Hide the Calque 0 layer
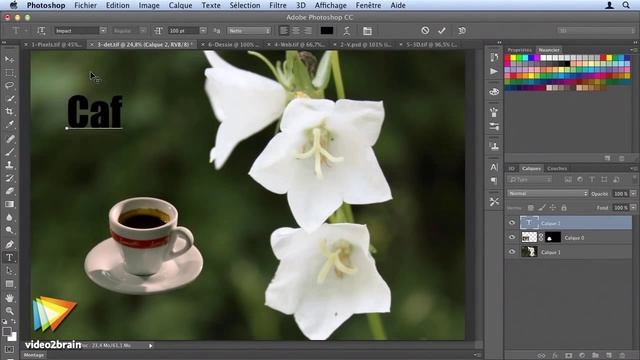Screen dimensions: 640x360 tap(512, 237)
